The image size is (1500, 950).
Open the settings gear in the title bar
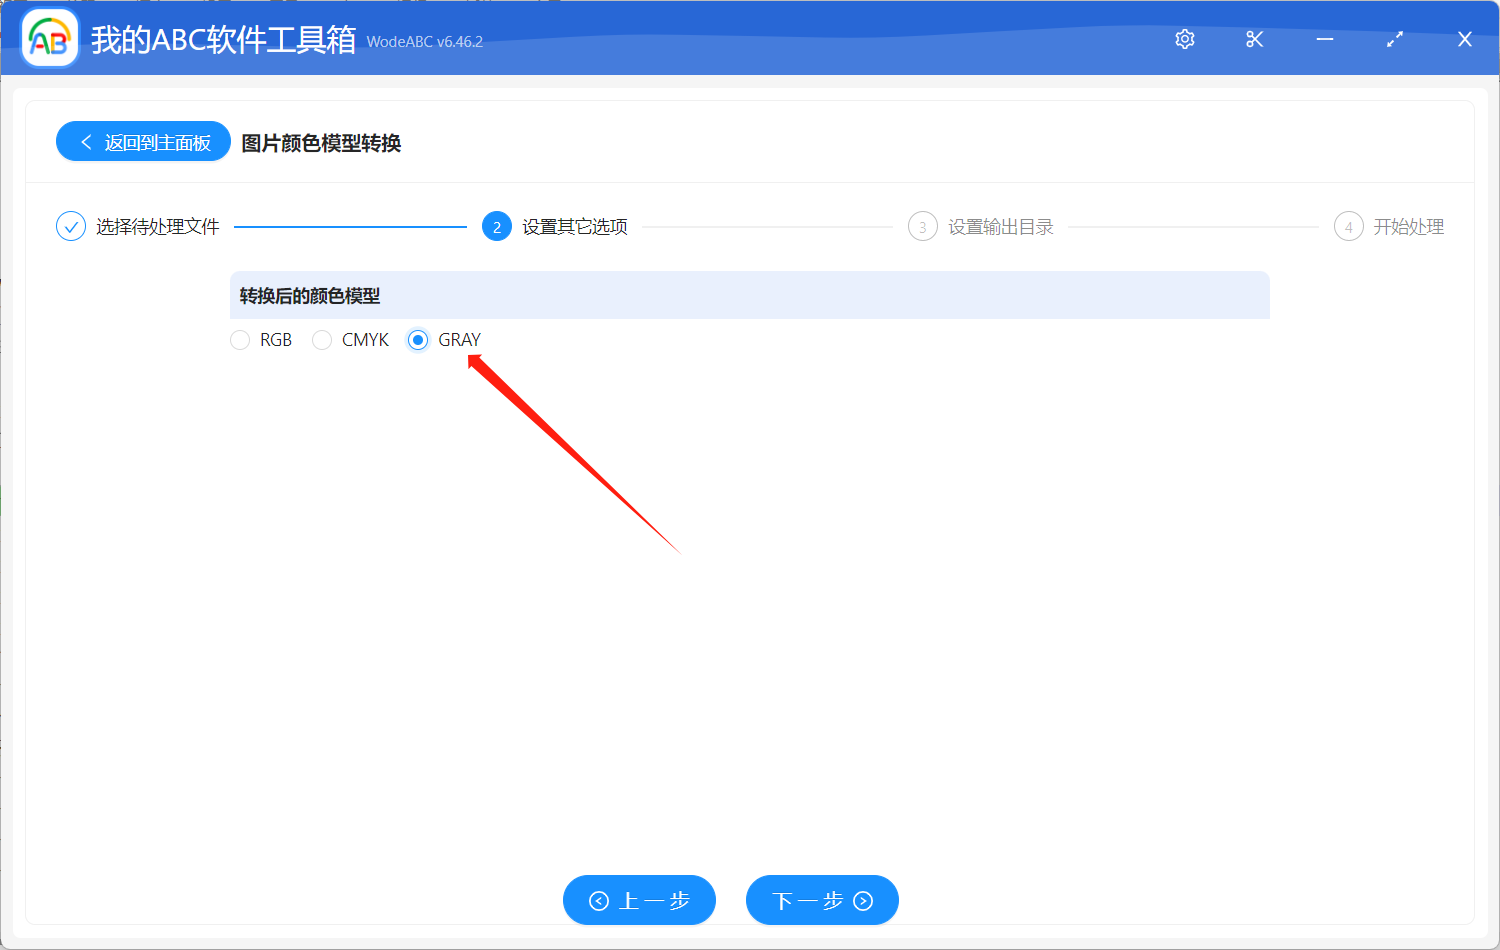[1184, 39]
